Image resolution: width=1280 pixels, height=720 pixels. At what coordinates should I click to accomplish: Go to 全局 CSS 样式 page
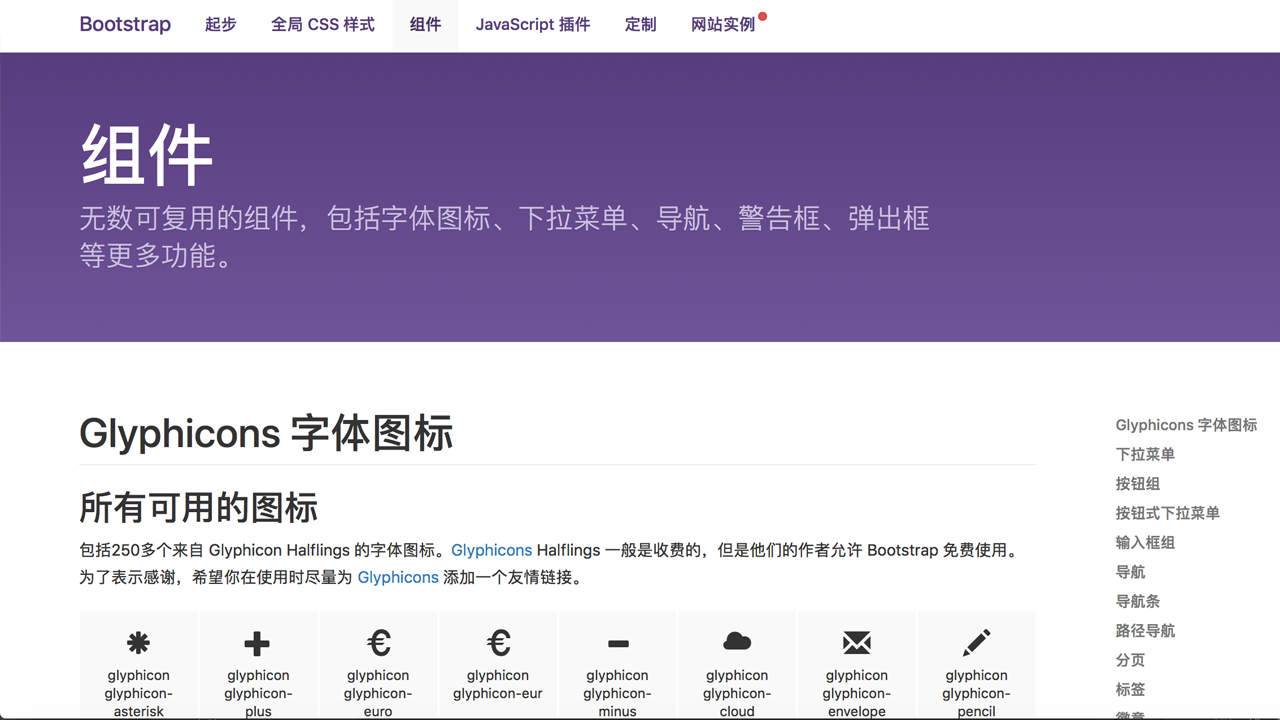tap(323, 24)
